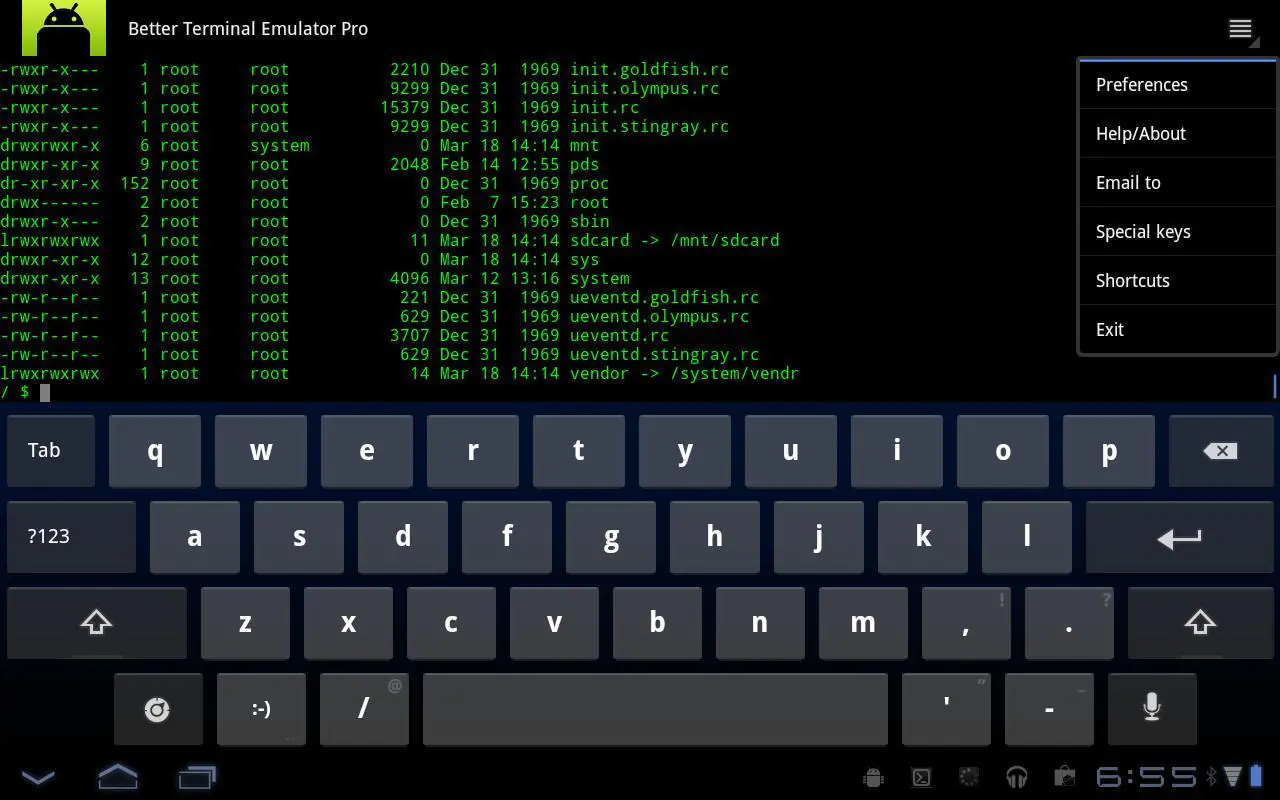Switch to symbols with the ?123 key
The width and height of the screenshot is (1280, 800).
(x=70, y=537)
